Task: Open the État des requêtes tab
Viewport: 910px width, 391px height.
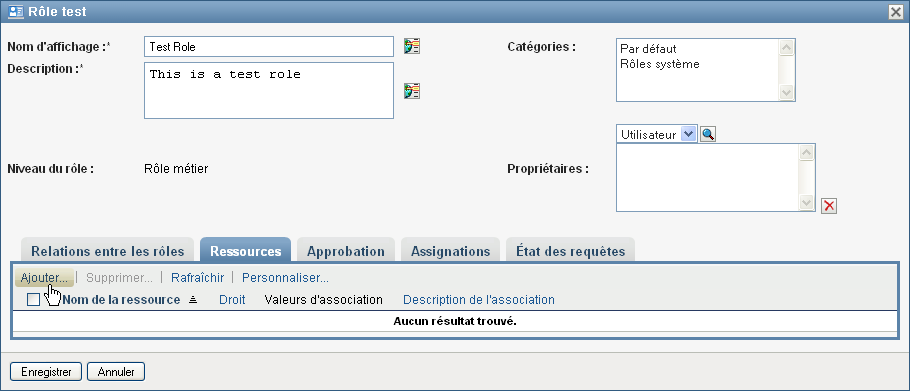Action: point(570,251)
